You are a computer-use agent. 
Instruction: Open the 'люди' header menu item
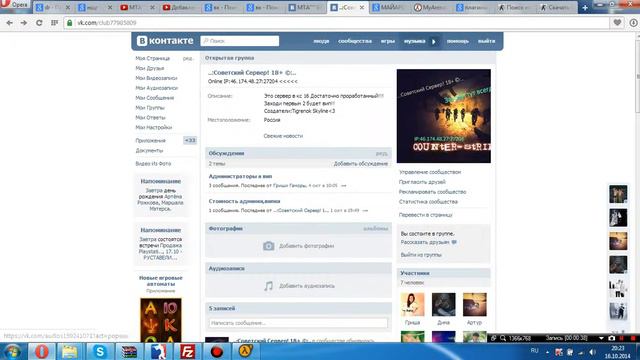click(x=321, y=41)
